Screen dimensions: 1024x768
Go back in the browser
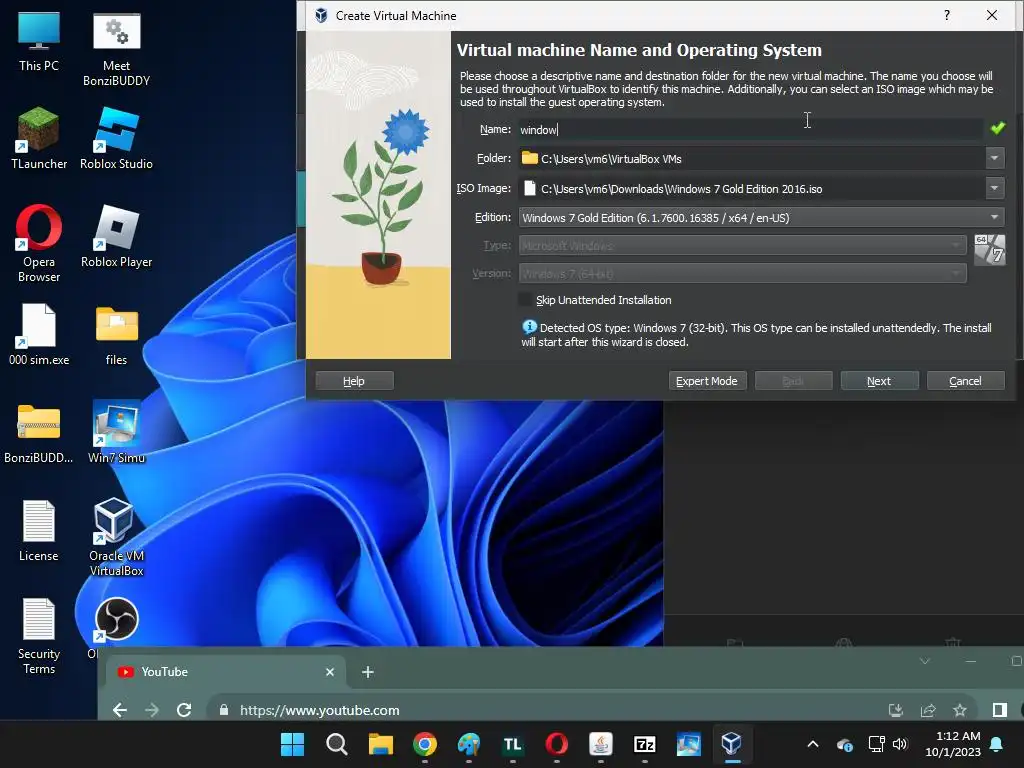[120, 710]
